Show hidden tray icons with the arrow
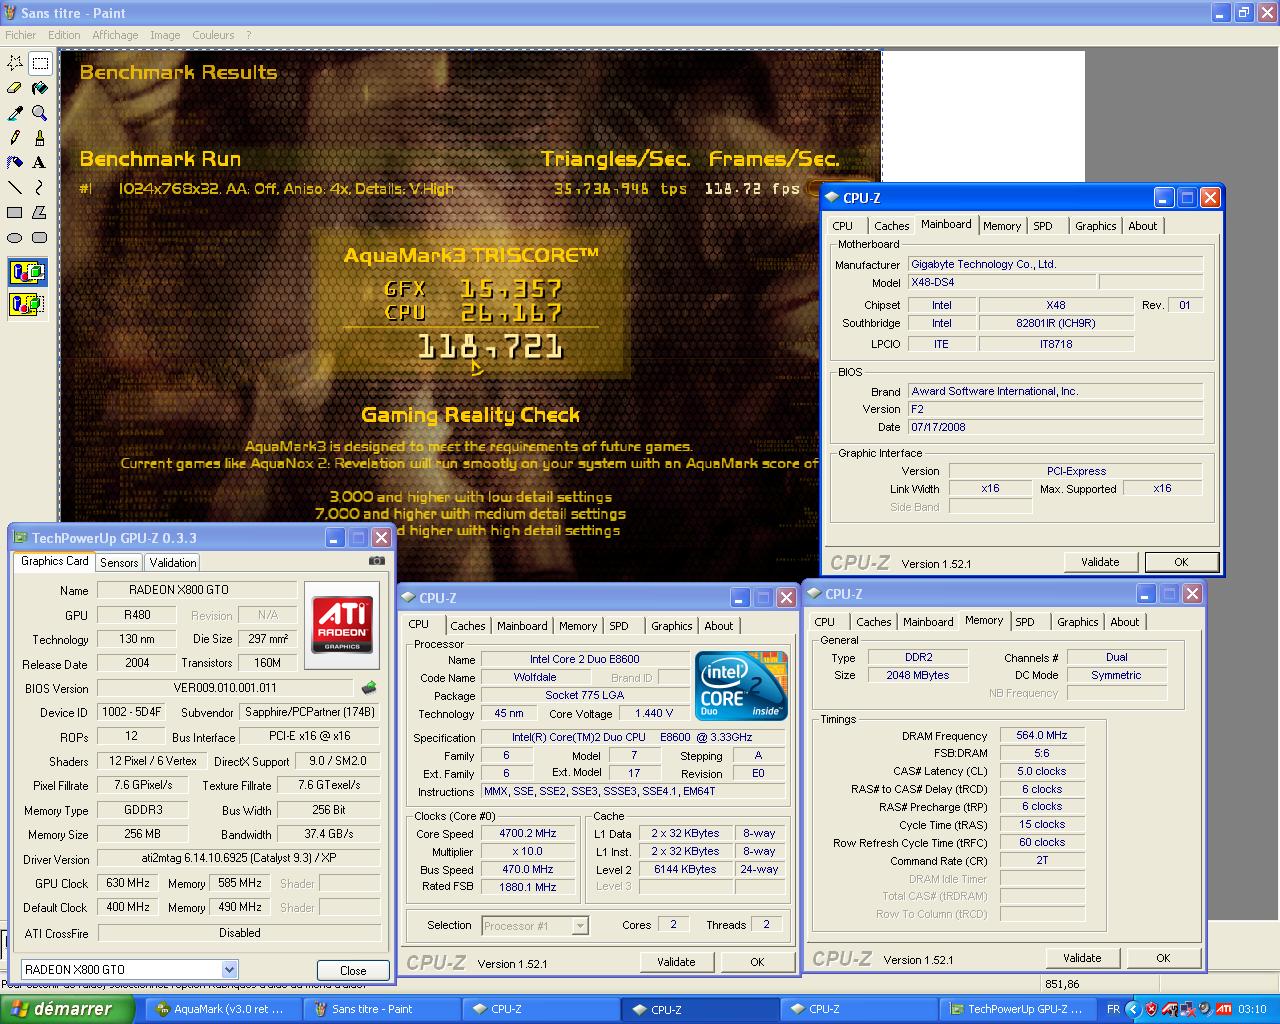Screen dimensions: 1280x1024 [1134, 1009]
